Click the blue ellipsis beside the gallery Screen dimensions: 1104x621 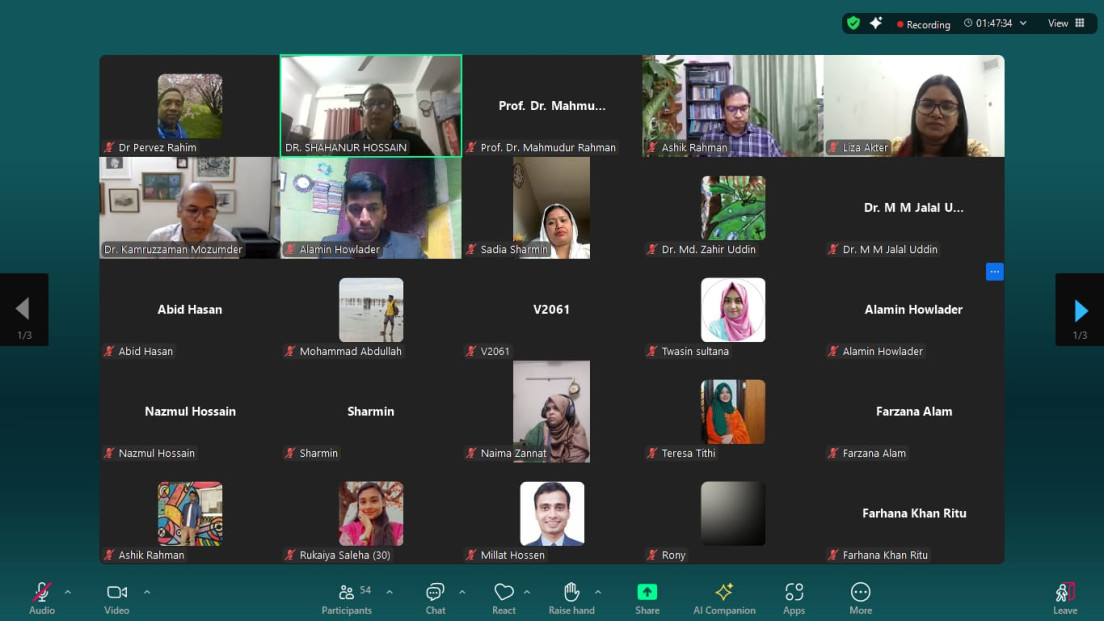point(994,271)
